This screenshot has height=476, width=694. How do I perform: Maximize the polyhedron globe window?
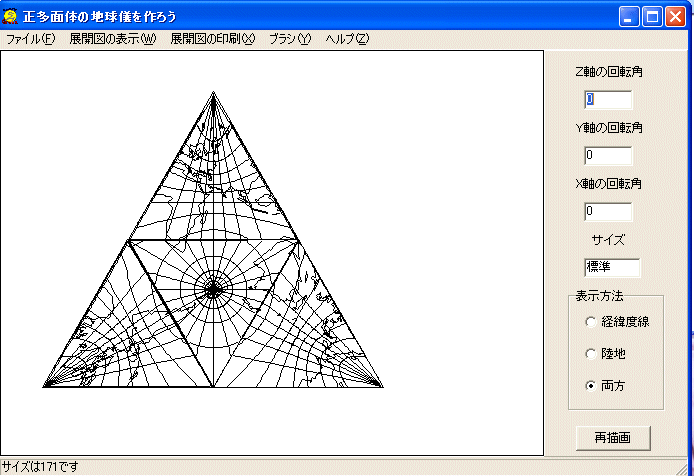[652, 17]
